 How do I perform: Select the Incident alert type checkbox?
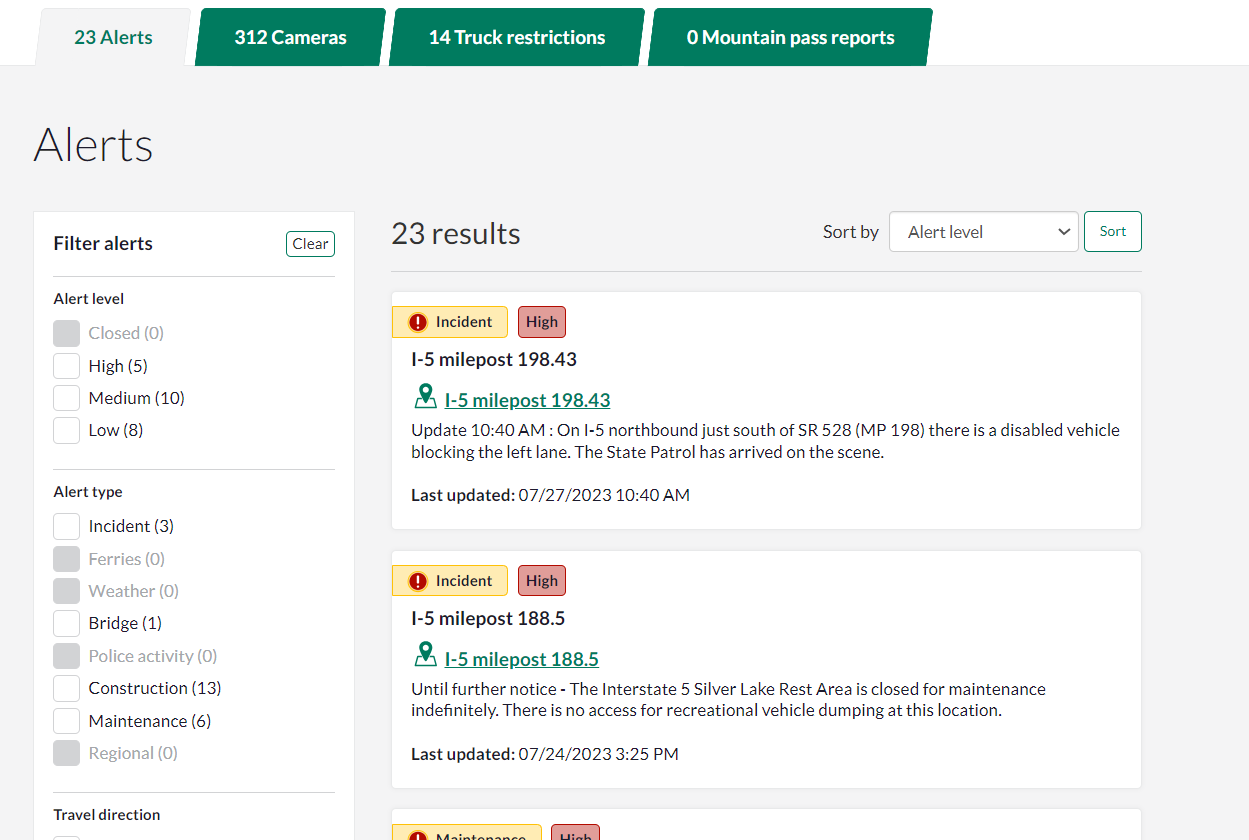click(67, 526)
